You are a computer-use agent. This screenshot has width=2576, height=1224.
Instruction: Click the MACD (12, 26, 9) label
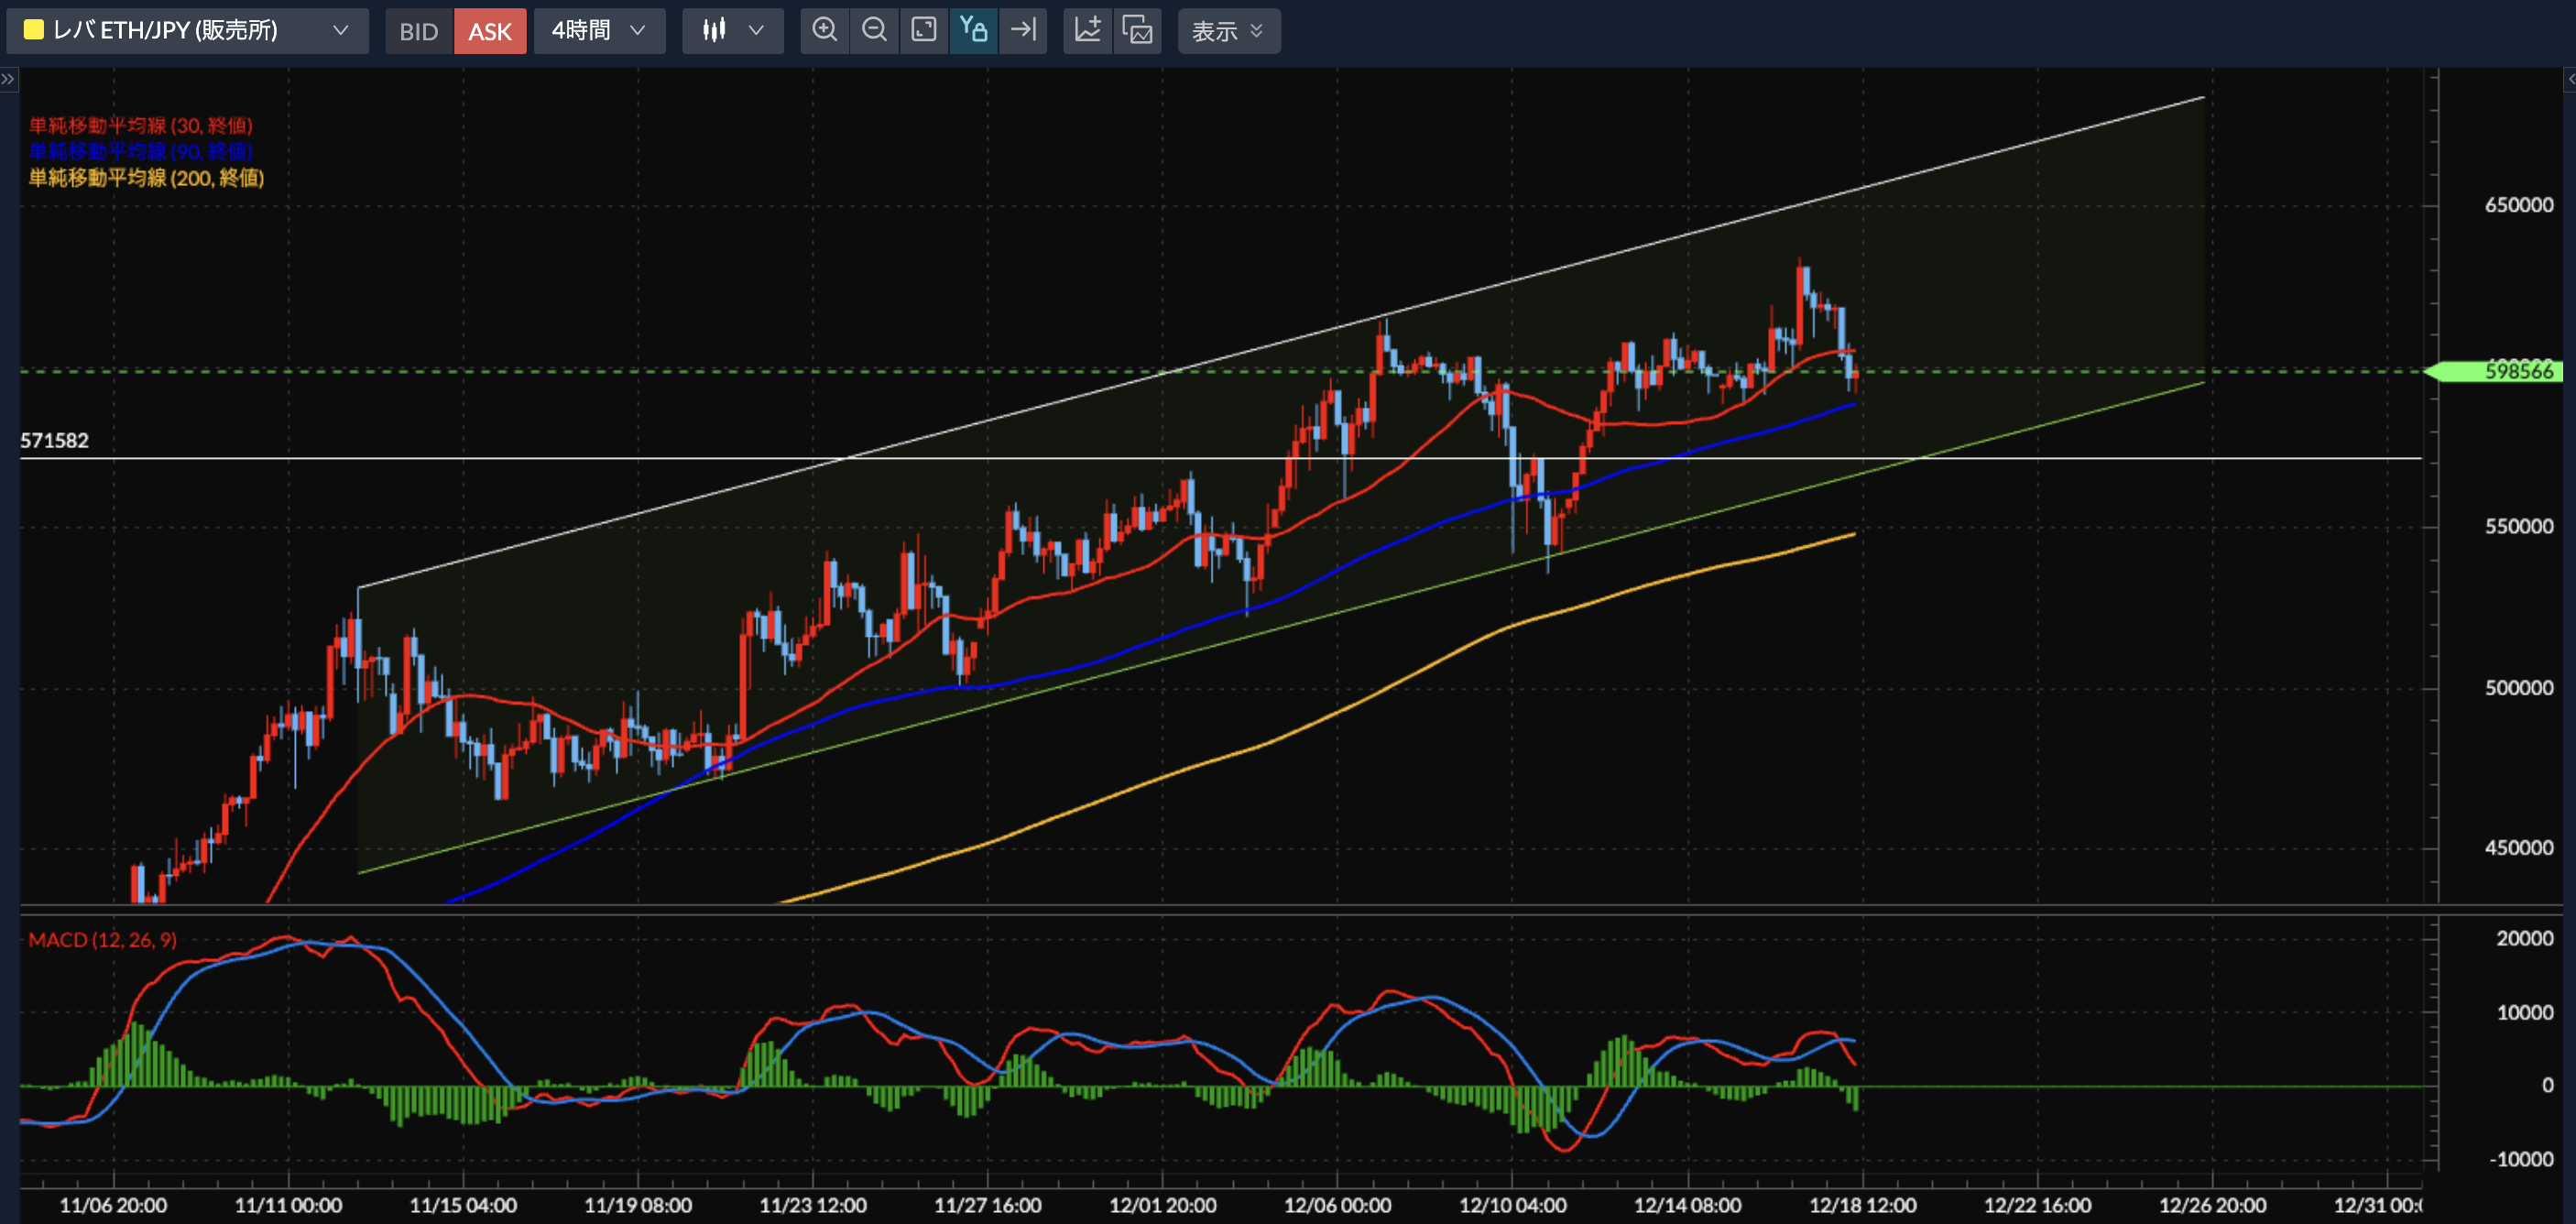pyautogui.click(x=102, y=940)
